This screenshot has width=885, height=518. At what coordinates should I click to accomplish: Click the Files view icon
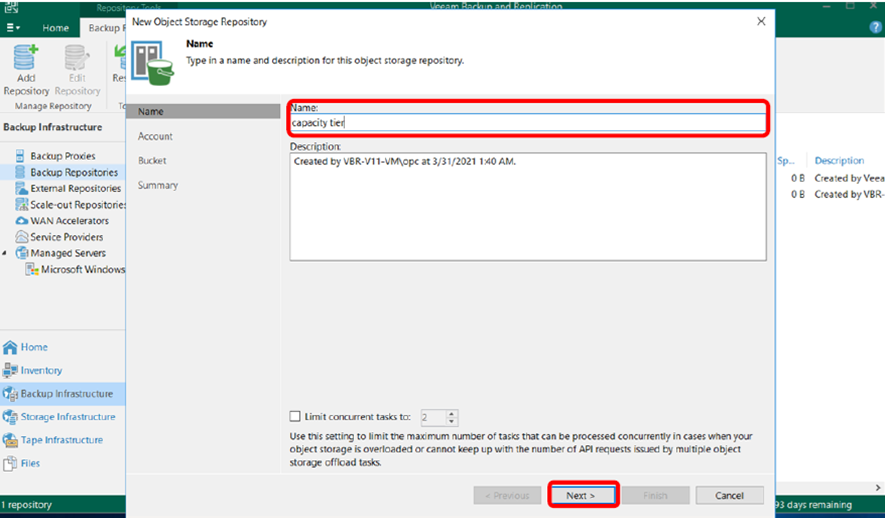[10, 463]
